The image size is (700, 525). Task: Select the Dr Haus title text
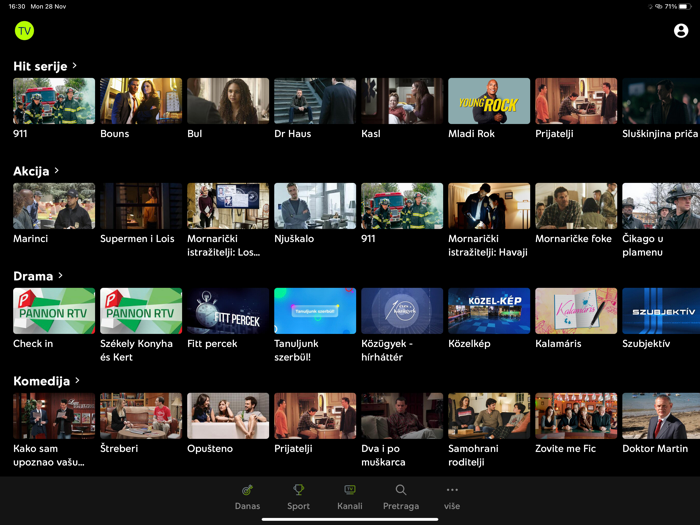pos(293,133)
